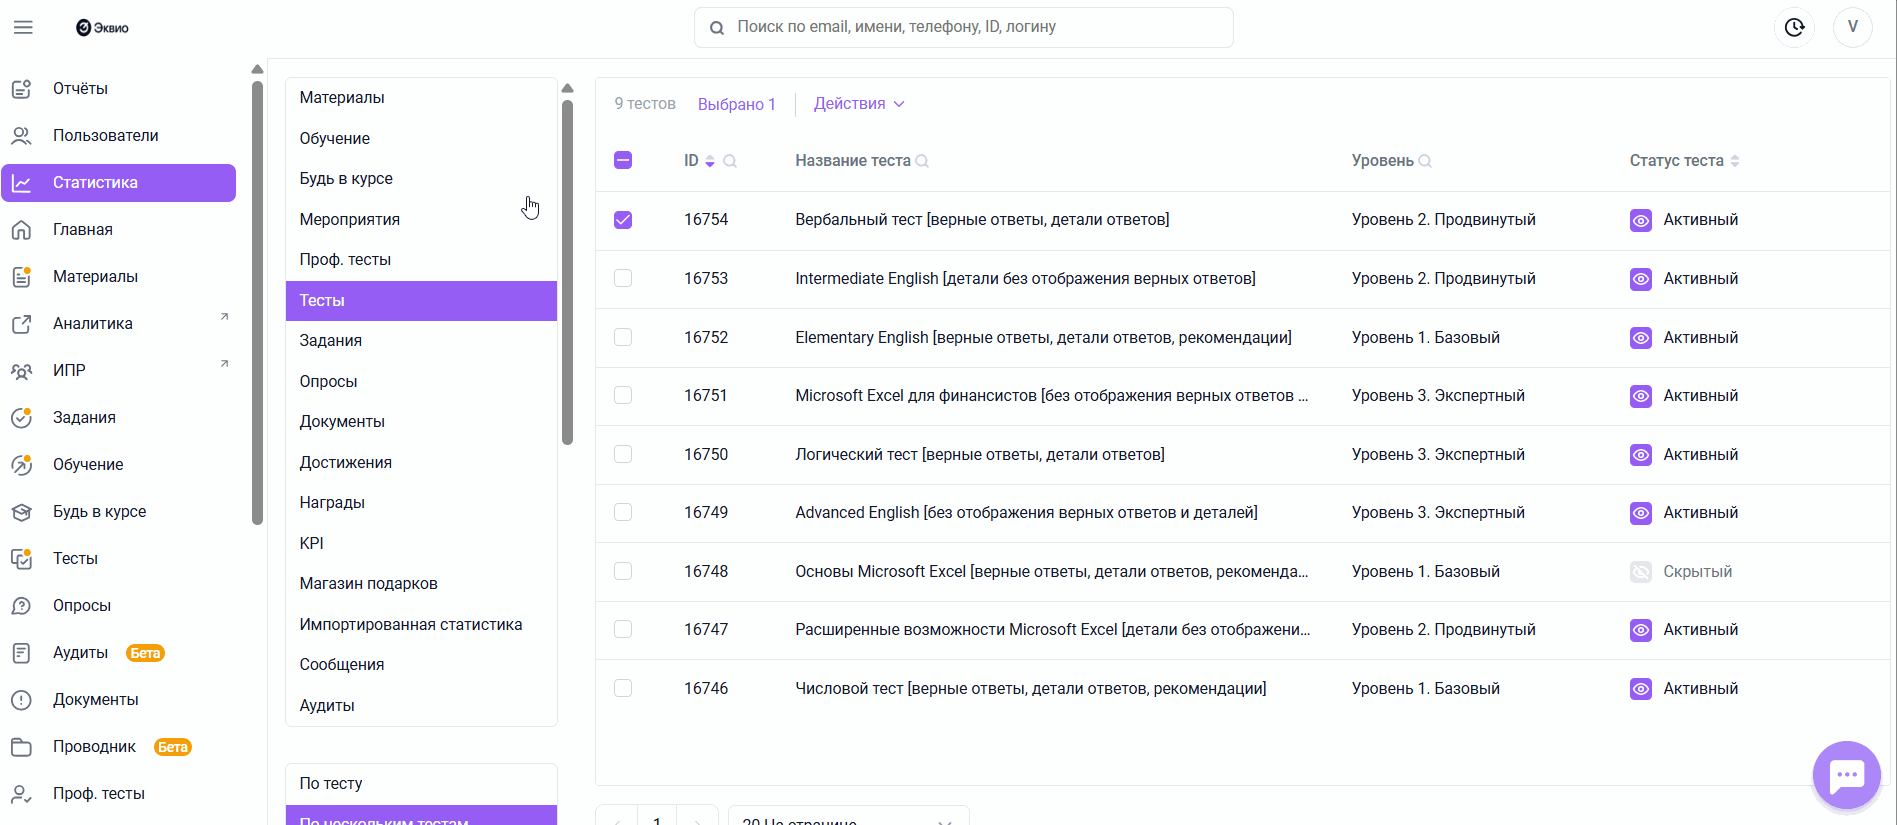Click search icon beside Уровень header

pos(1425,161)
